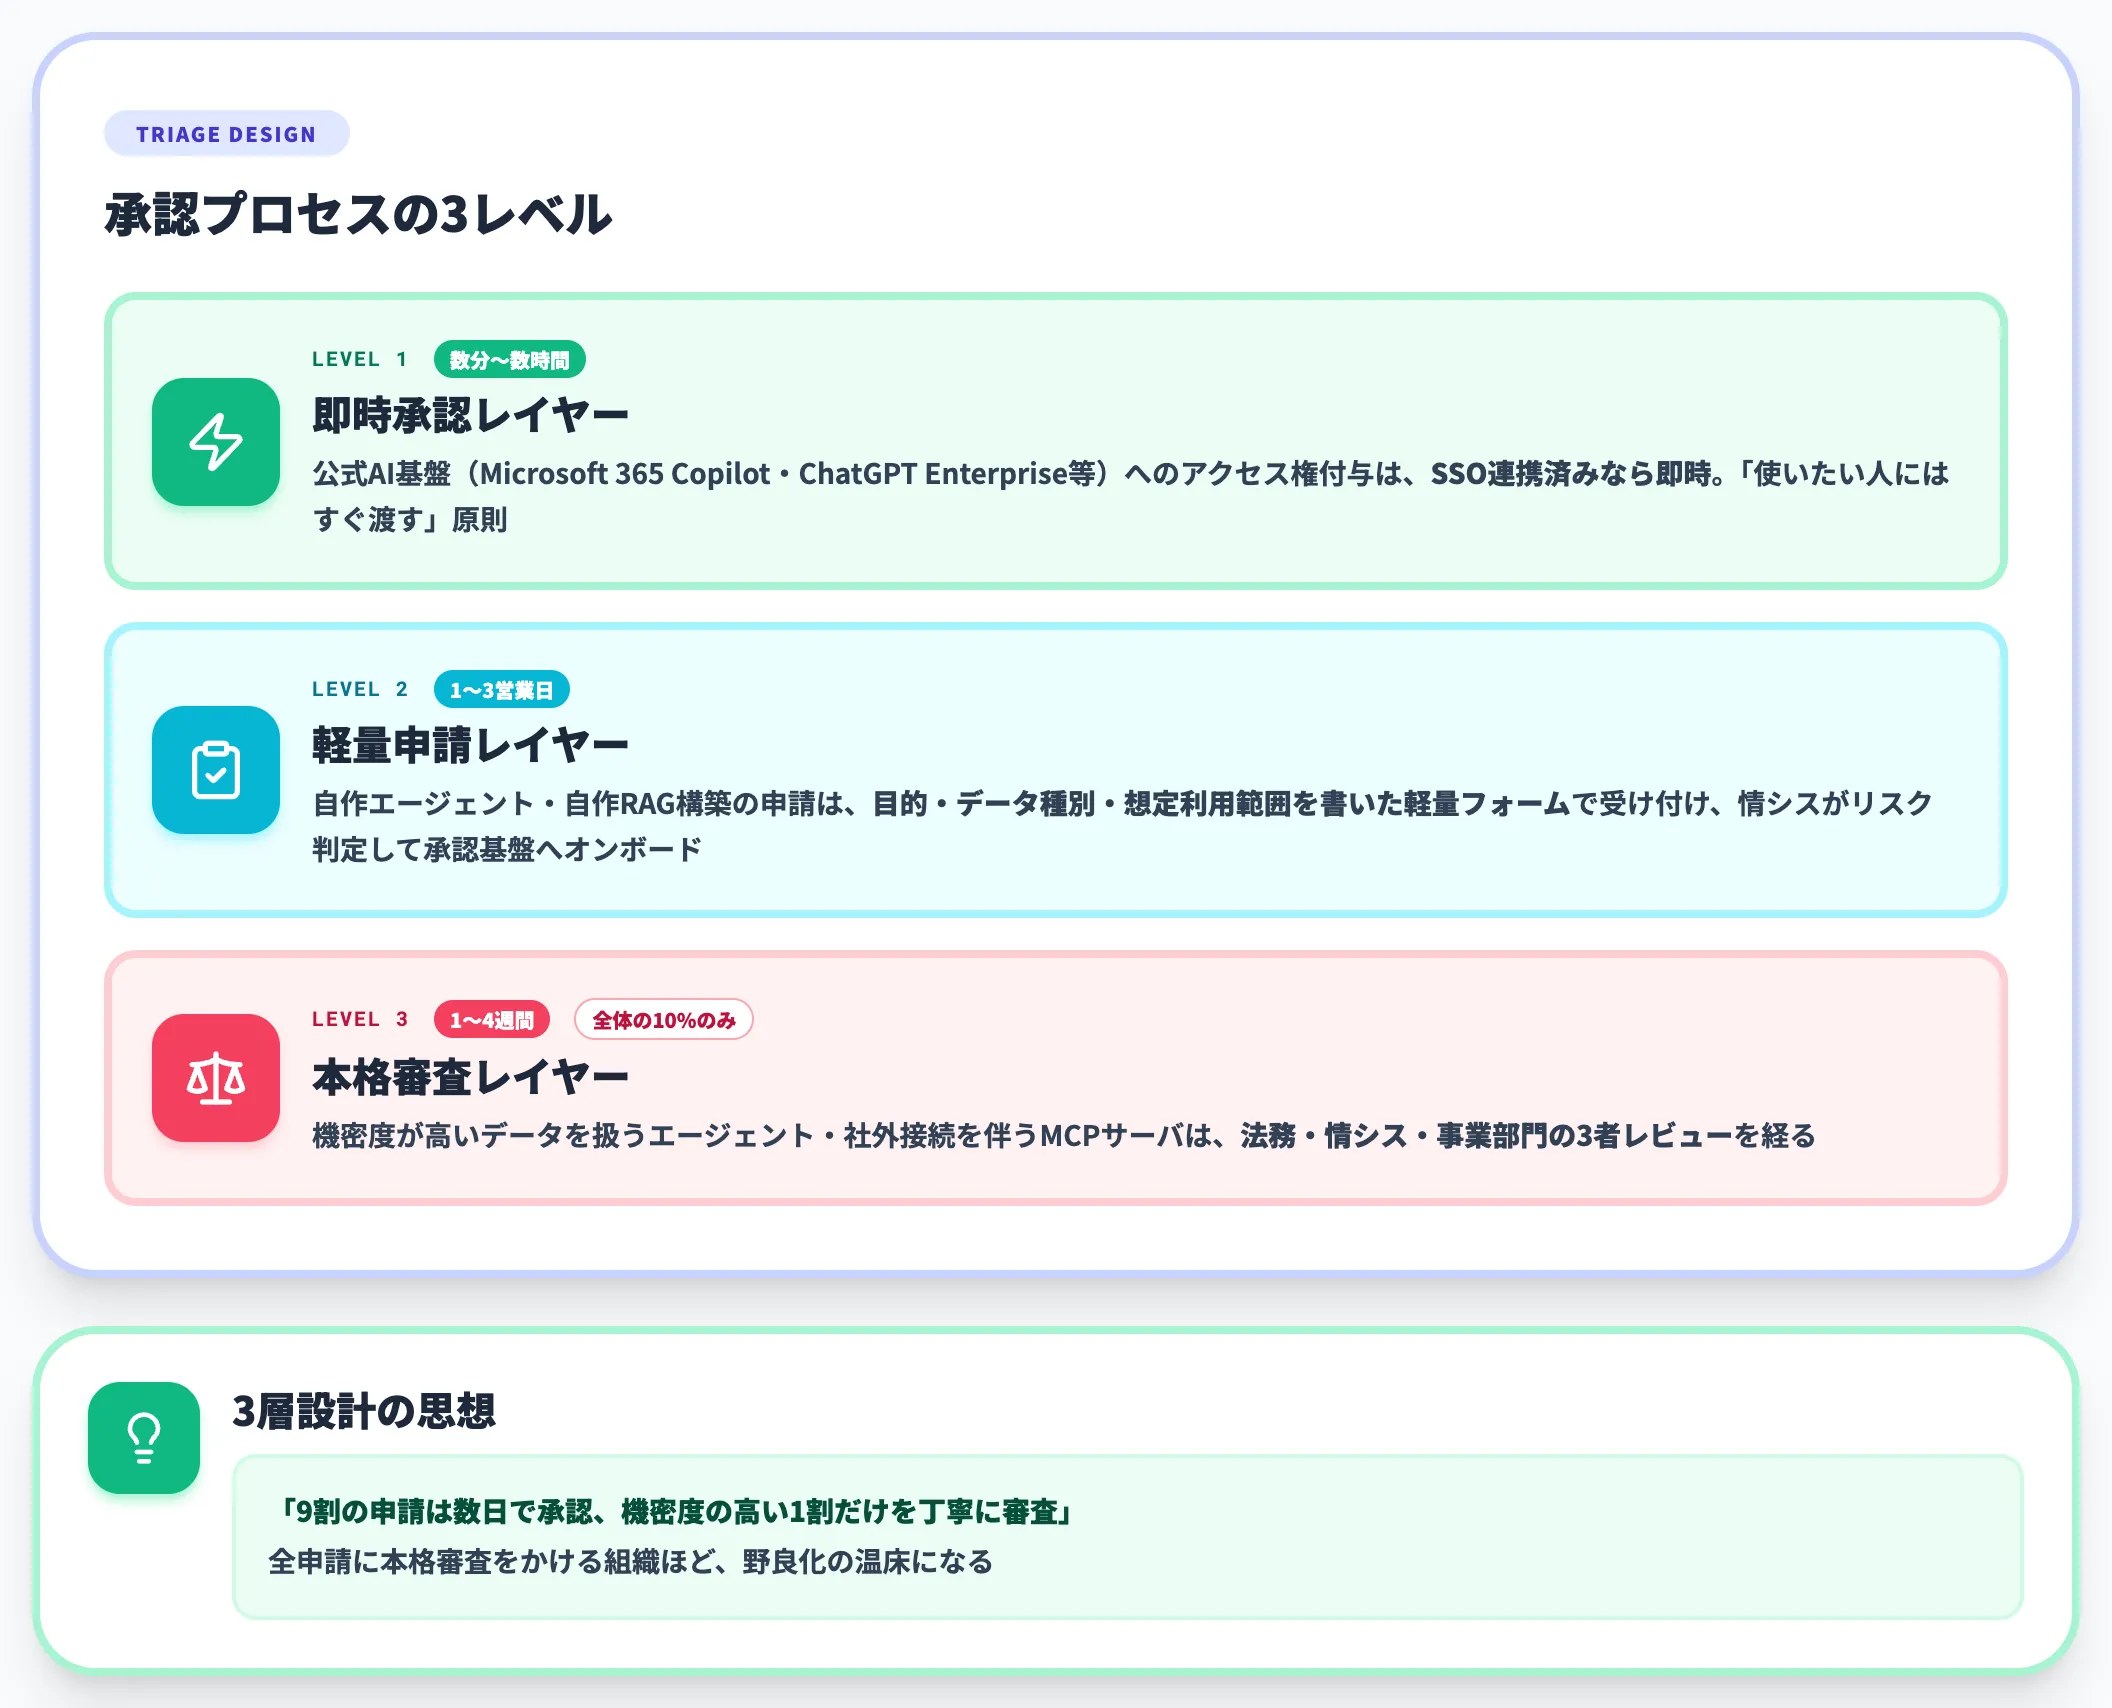
Task: Click the LEVEL 1 label
Action: click(x=360, y=360)
